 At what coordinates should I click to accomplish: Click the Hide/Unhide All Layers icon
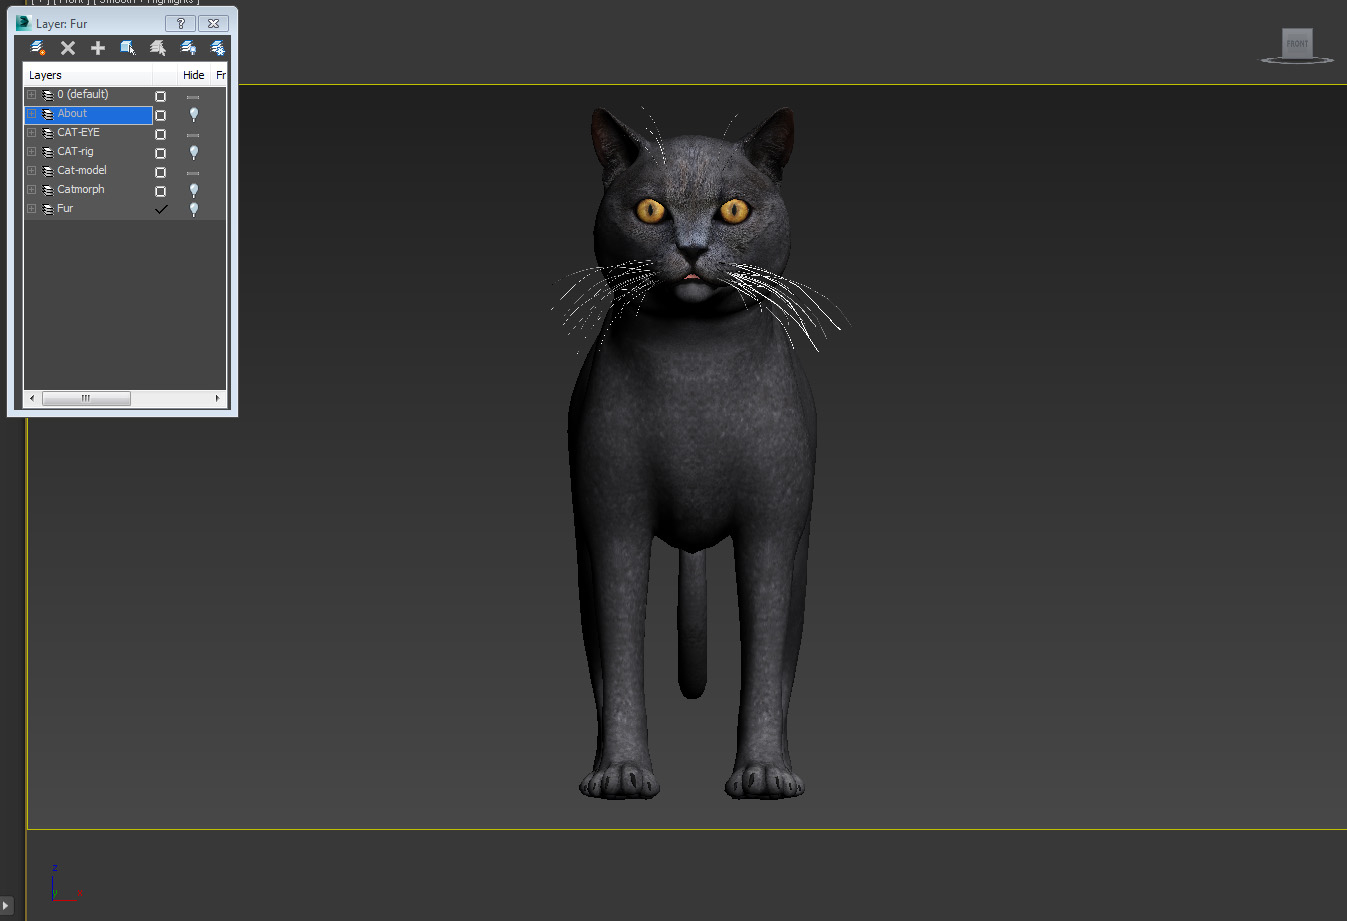189,47
